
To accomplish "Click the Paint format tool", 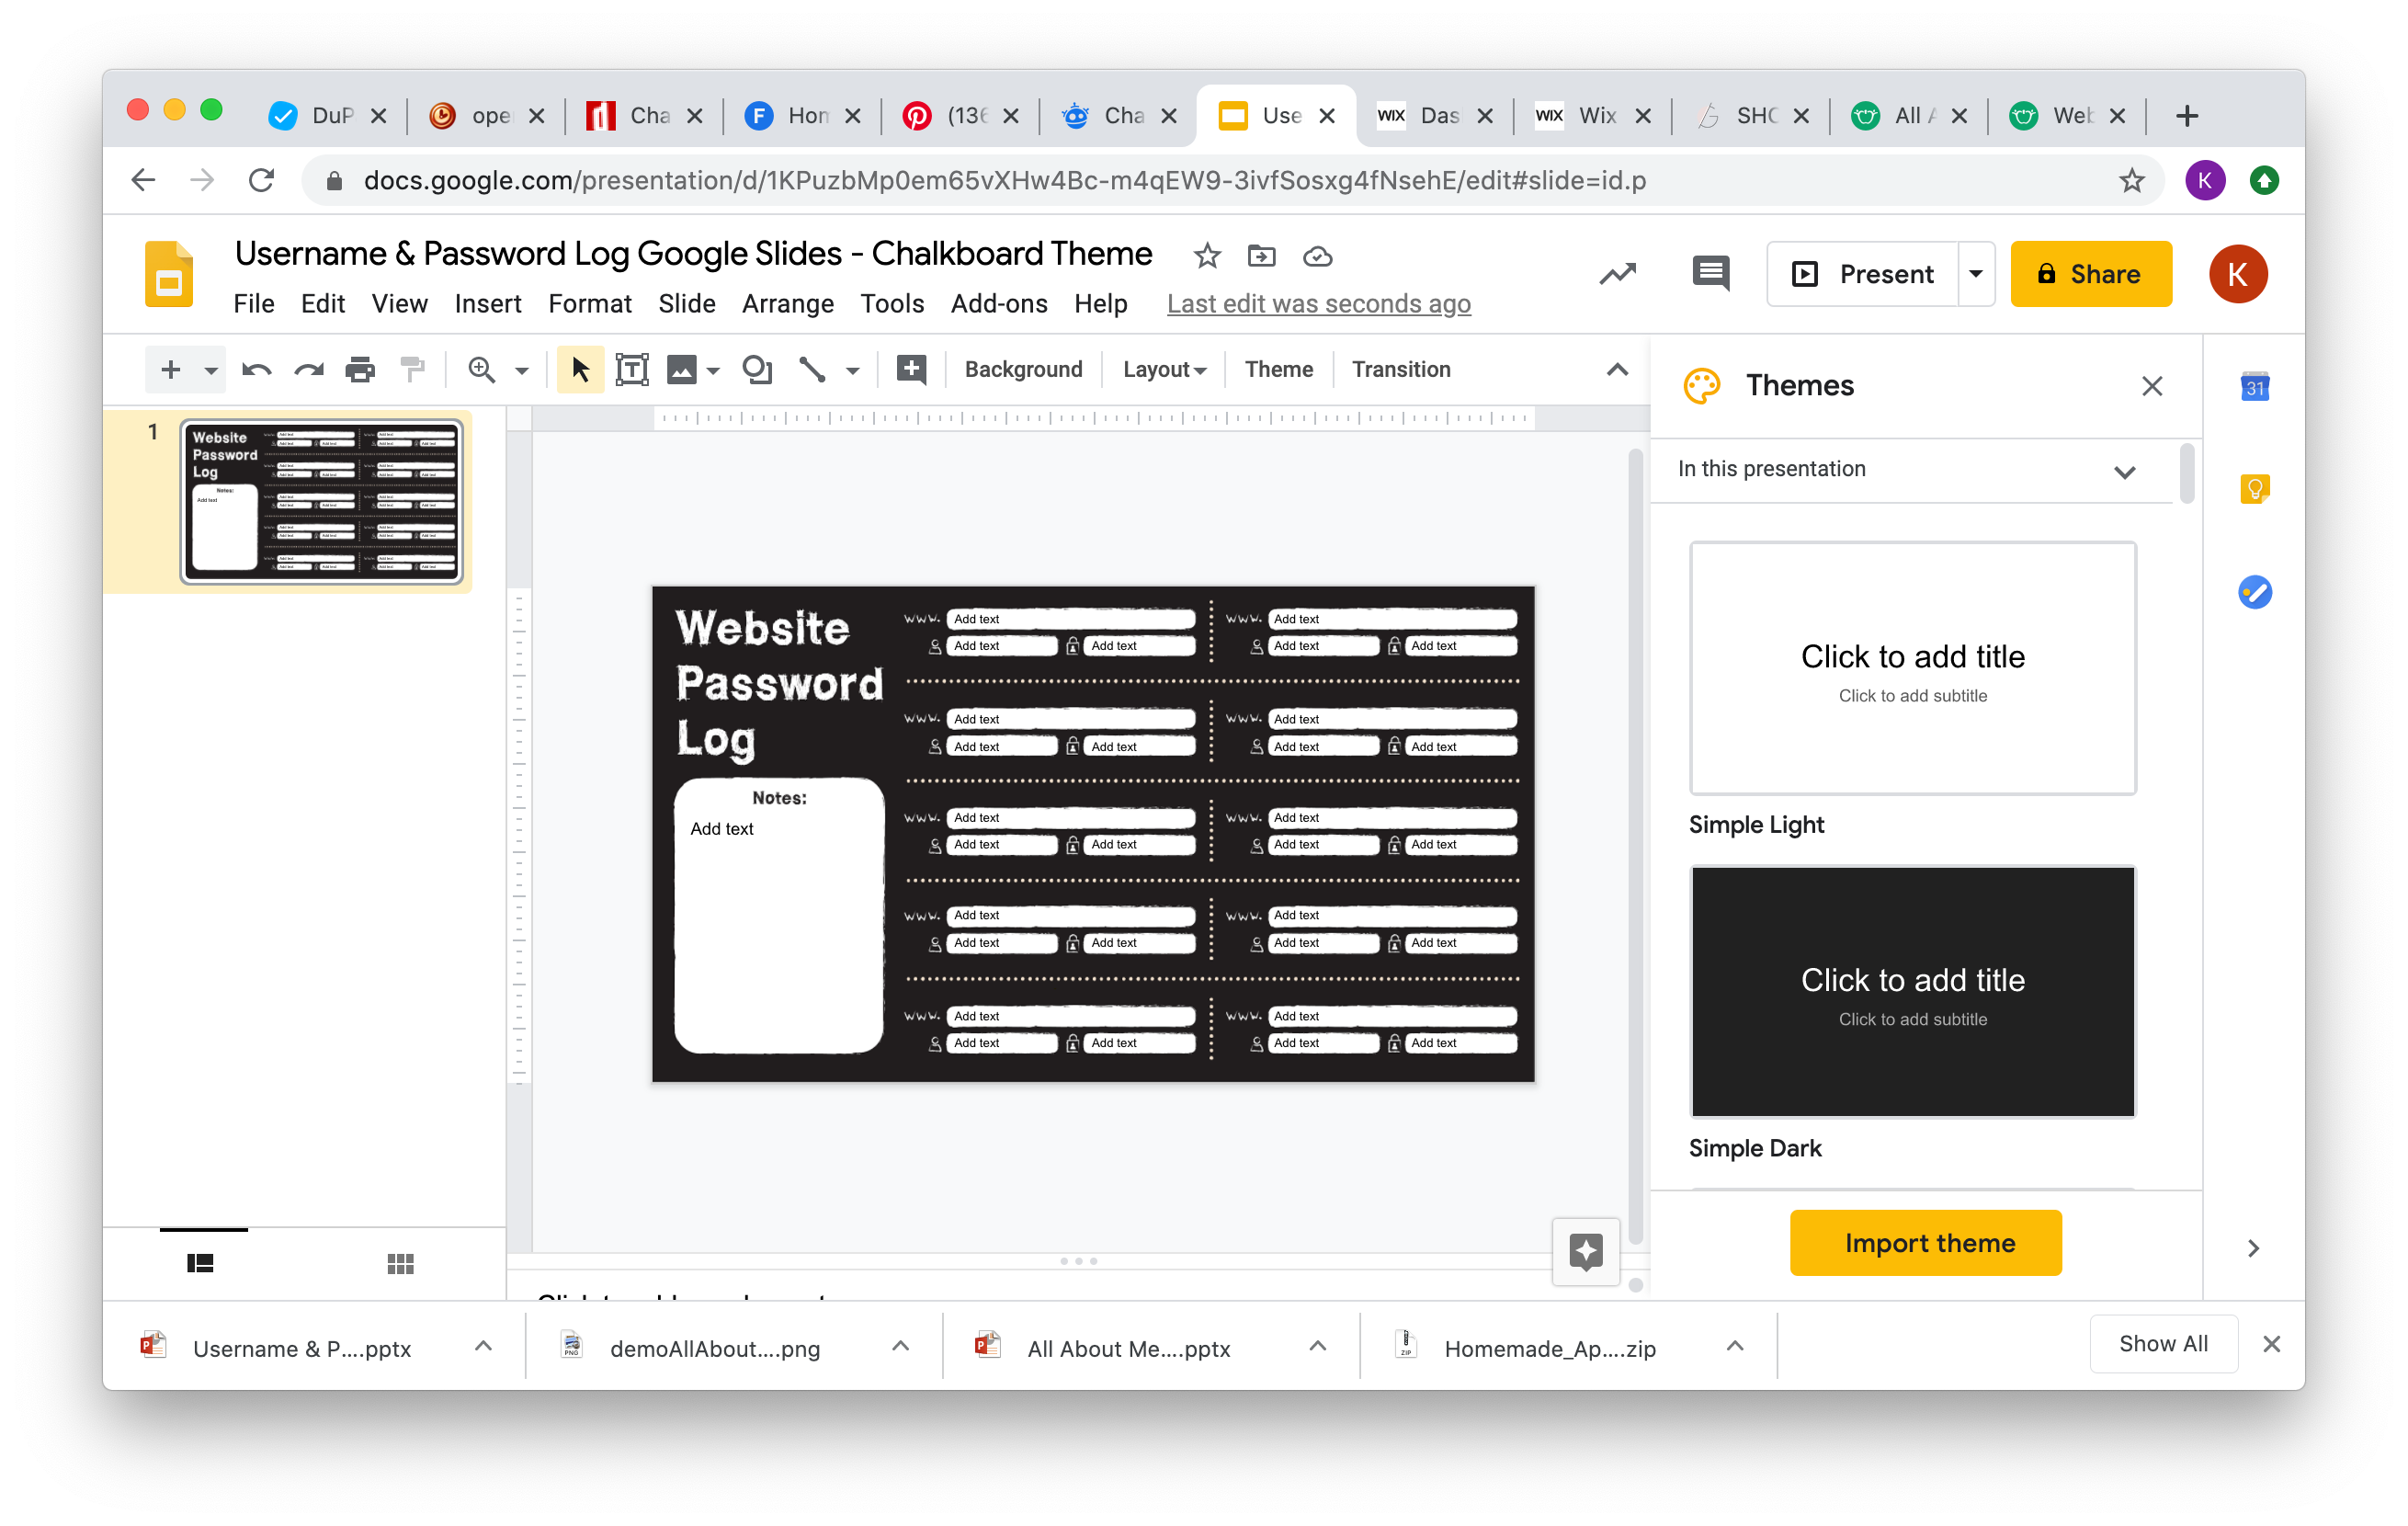I will point(413,369).
